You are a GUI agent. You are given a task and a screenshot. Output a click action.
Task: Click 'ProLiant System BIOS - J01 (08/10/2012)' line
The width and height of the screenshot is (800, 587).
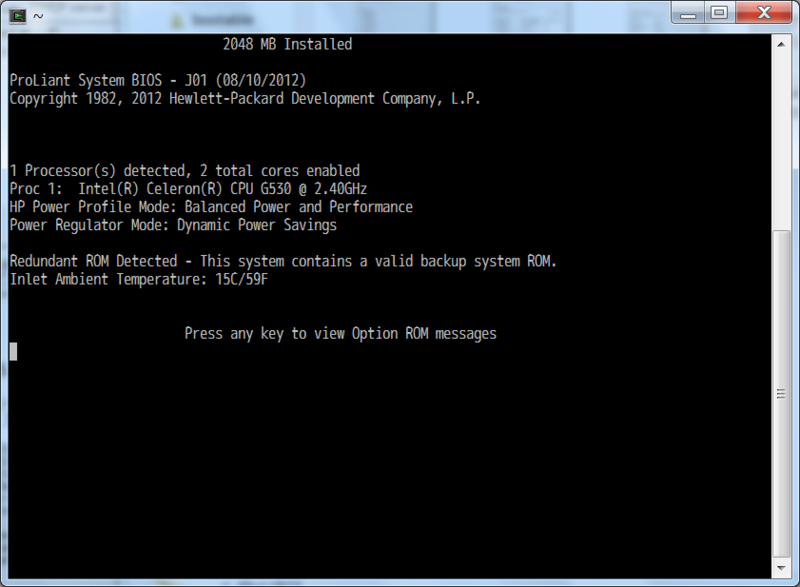pos(158,81)
